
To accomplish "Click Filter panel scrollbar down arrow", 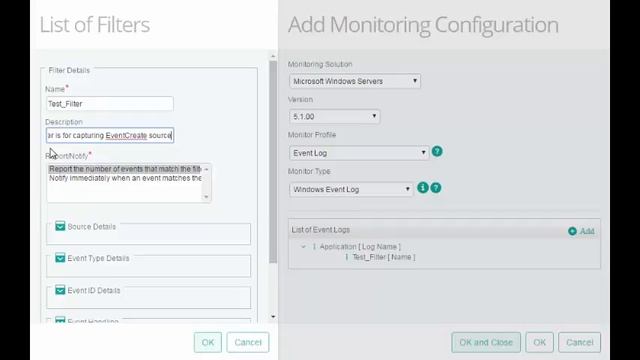I will (273, 317).
